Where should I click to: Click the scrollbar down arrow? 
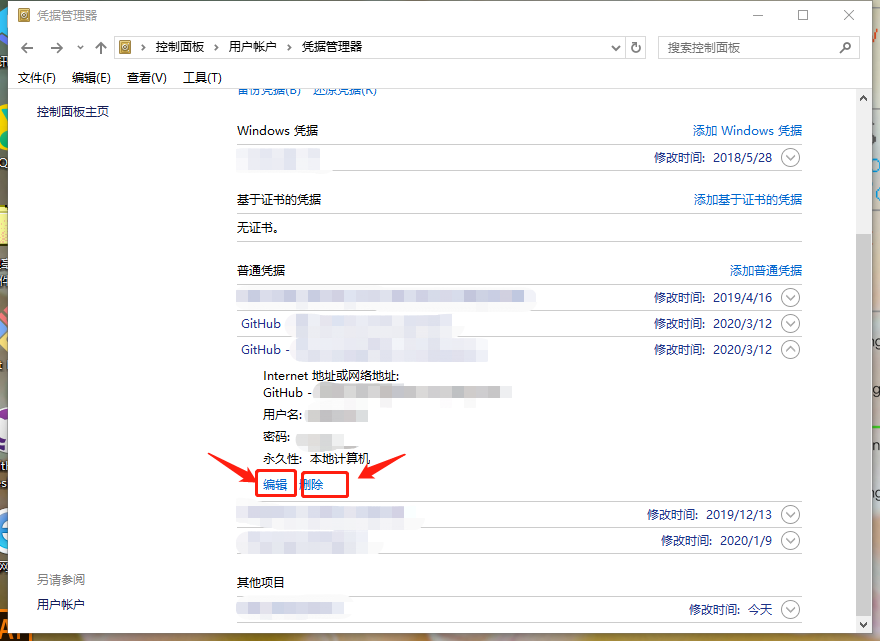click(863, 625)
